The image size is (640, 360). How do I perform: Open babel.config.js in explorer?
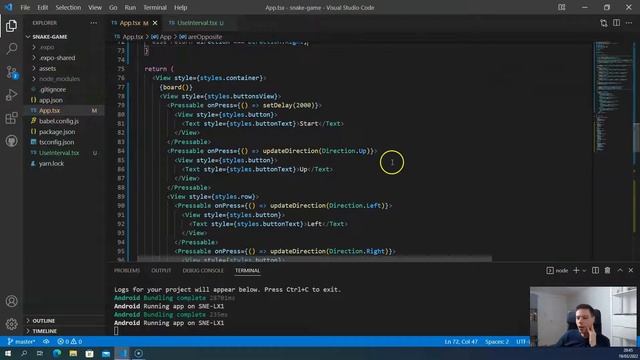(59, 121)
